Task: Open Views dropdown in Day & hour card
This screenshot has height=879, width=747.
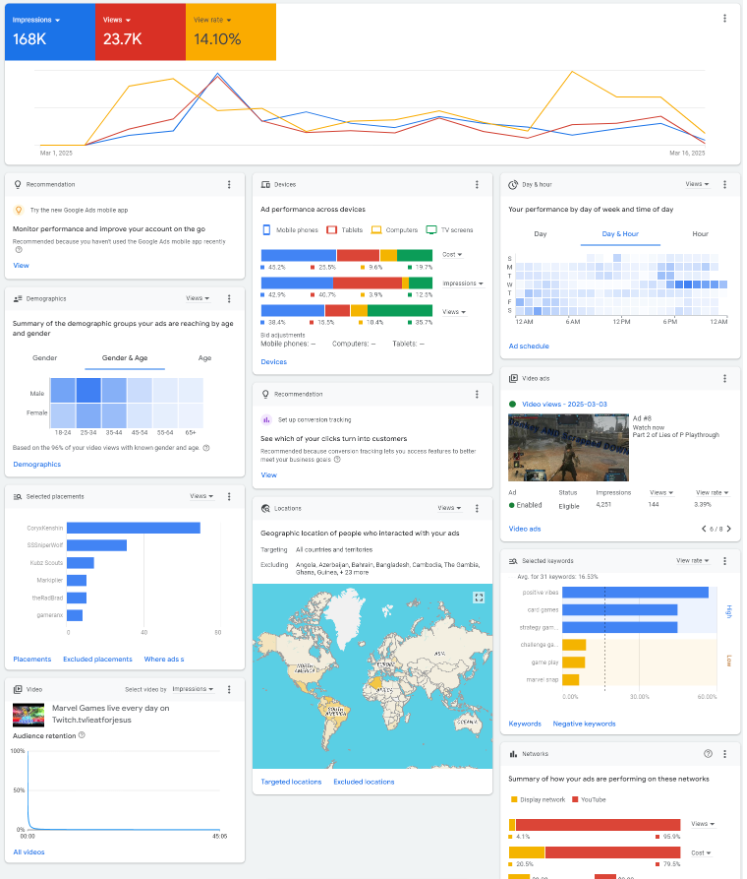Action: pyautogui.click(x=697, y=185)
